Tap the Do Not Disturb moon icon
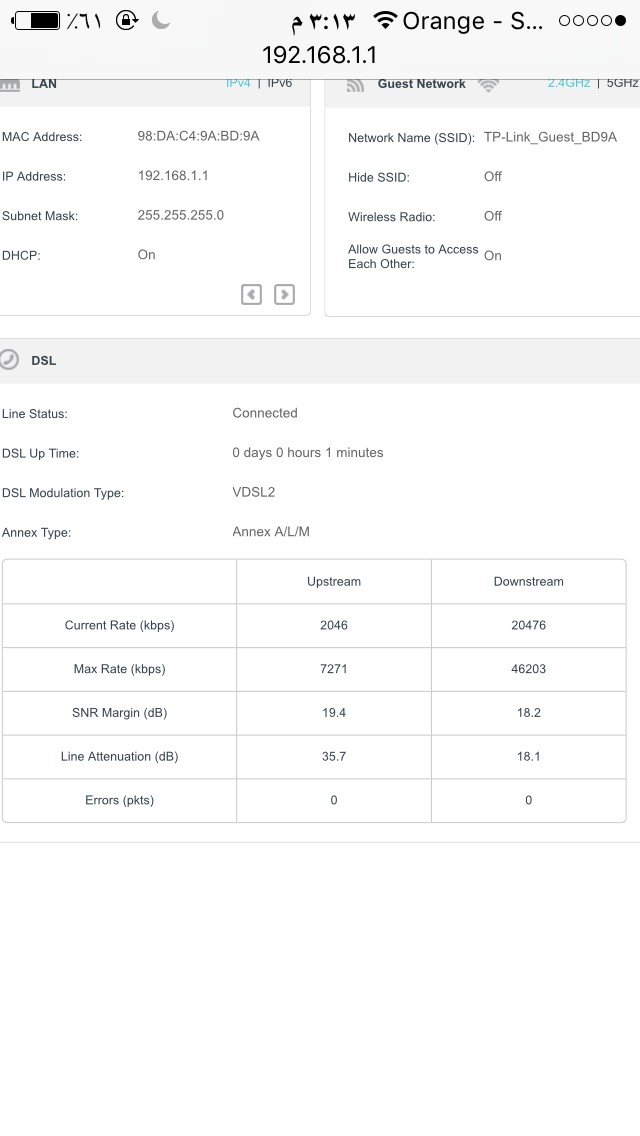The height and width of the screenshot is (1136, 640). coord(161,20)
